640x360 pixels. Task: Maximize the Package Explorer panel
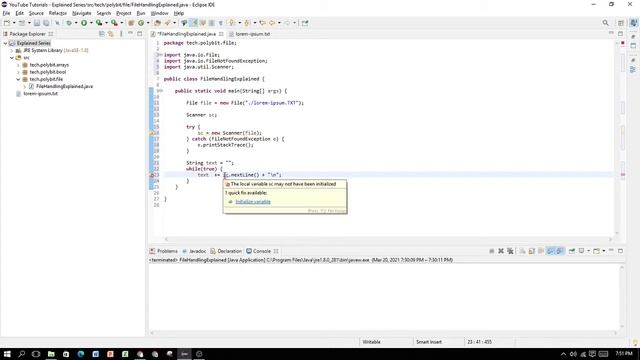[140, 33]
